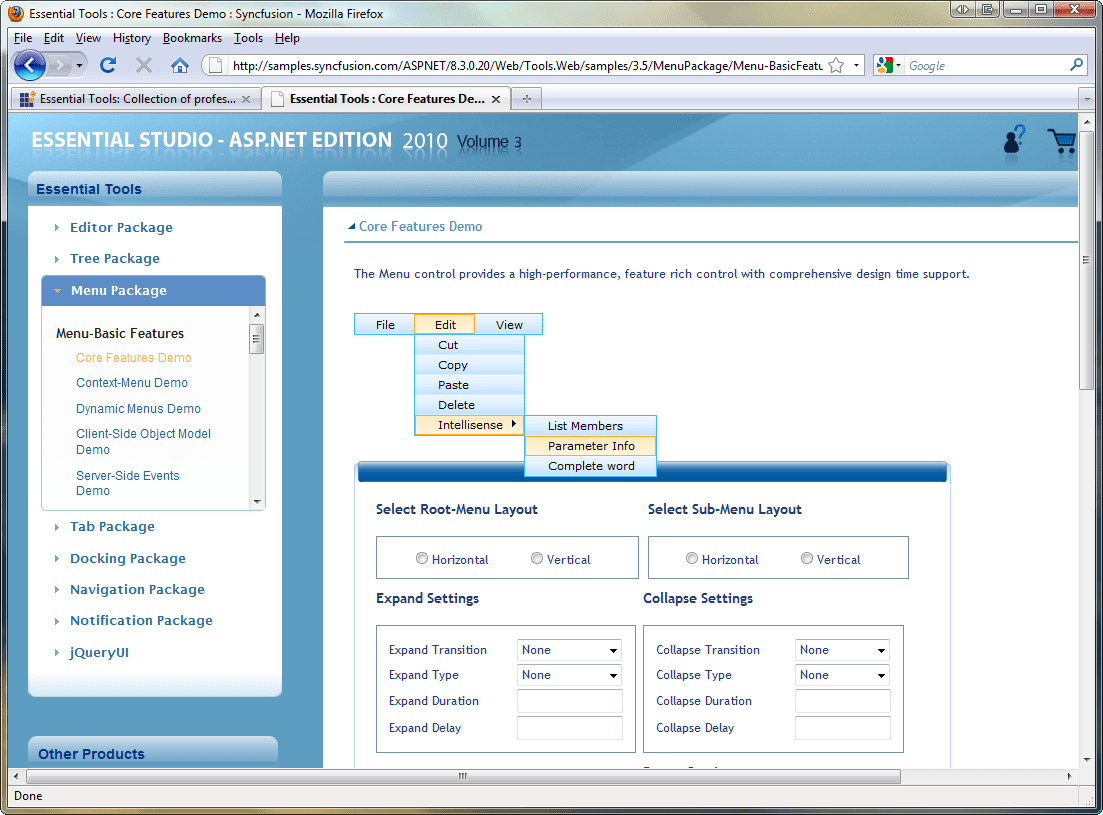Click the shopping cart icon in the header
The width and height of the screenshot is (1103, 815).
click(1062, 142)
